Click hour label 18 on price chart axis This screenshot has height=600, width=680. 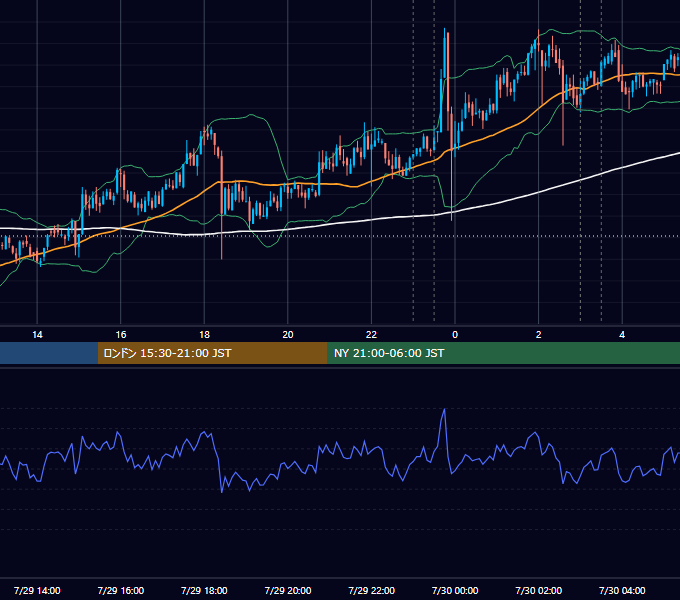point(204,335)
